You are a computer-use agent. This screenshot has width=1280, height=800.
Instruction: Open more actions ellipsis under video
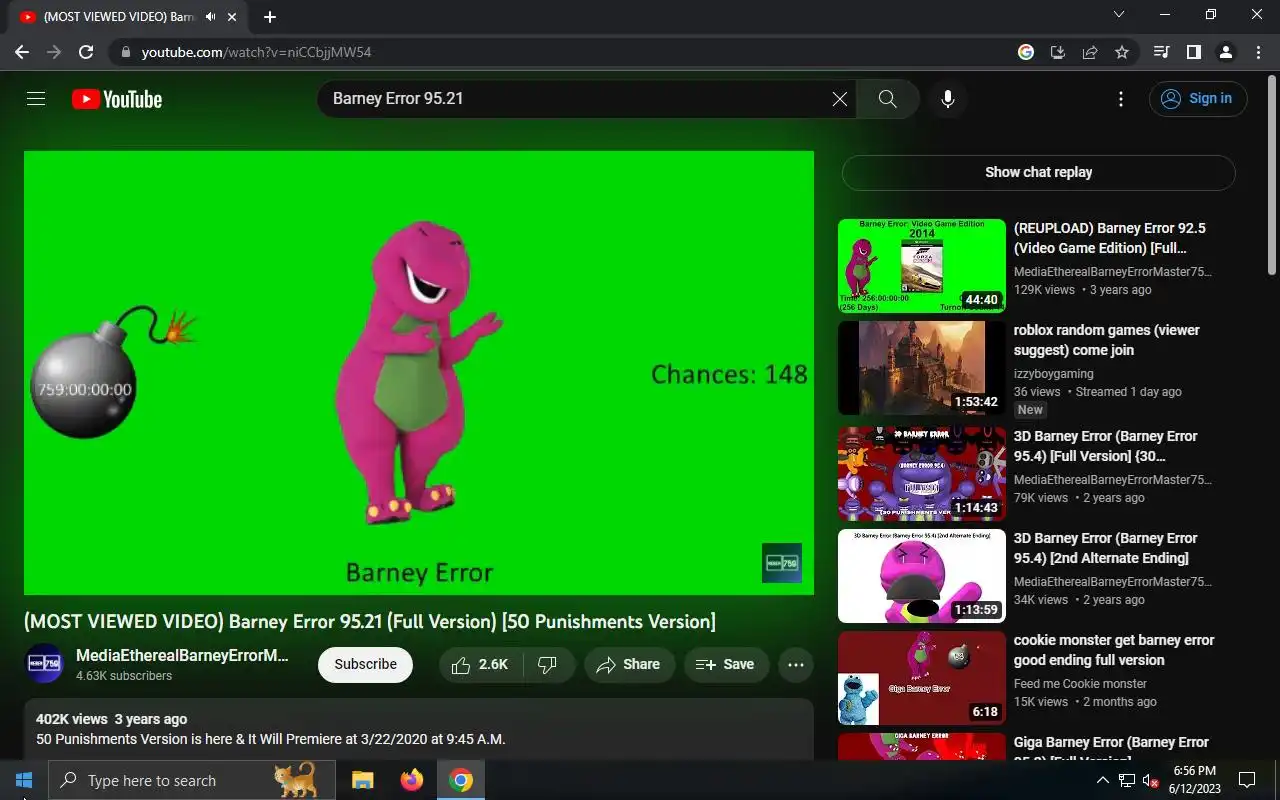tap(796, 665)
